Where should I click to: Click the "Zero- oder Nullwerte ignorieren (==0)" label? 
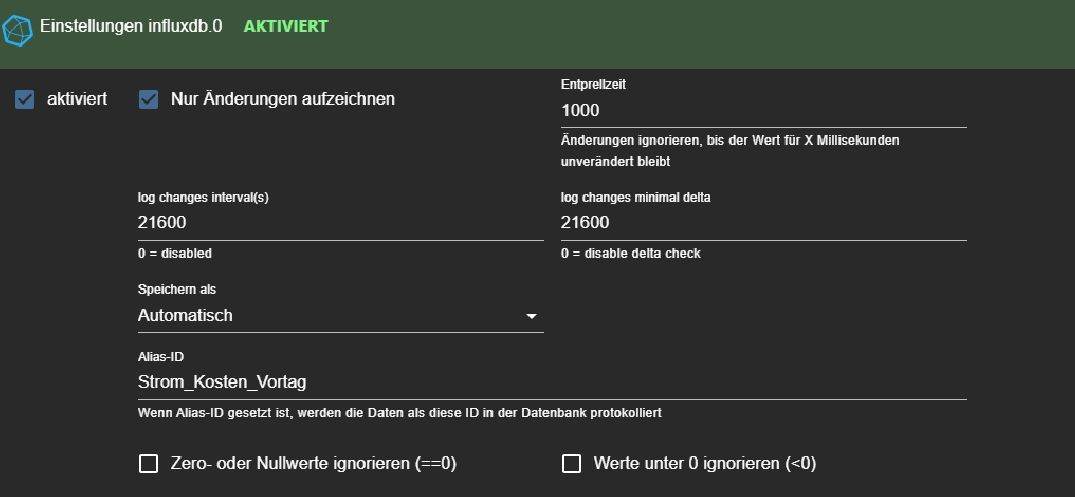click(314, 463)
